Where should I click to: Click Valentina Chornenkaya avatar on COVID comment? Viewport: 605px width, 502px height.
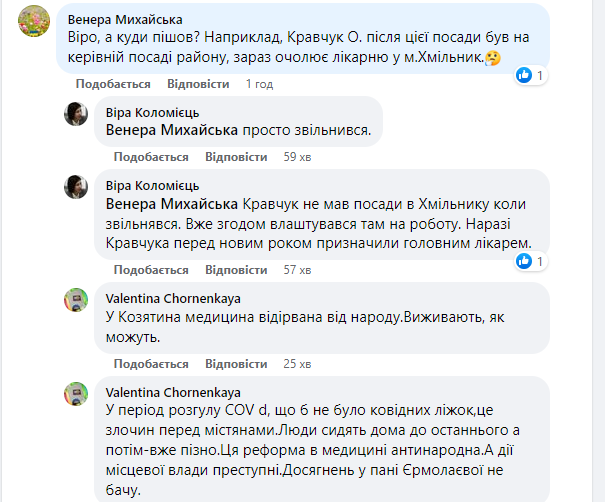pos(77,393)
